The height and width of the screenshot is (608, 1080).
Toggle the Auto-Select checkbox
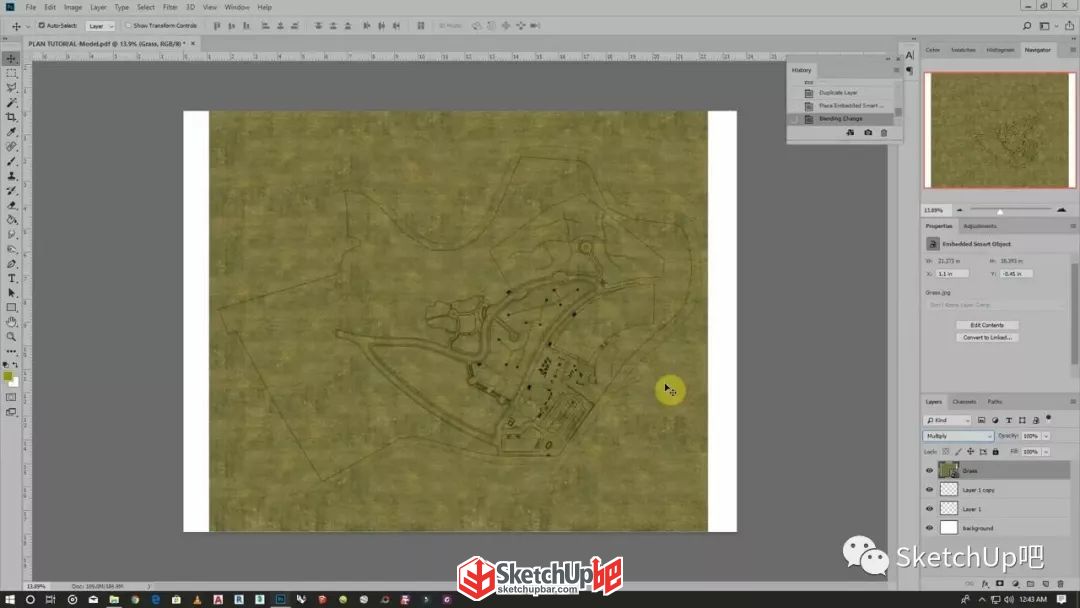tap(41, 25)
